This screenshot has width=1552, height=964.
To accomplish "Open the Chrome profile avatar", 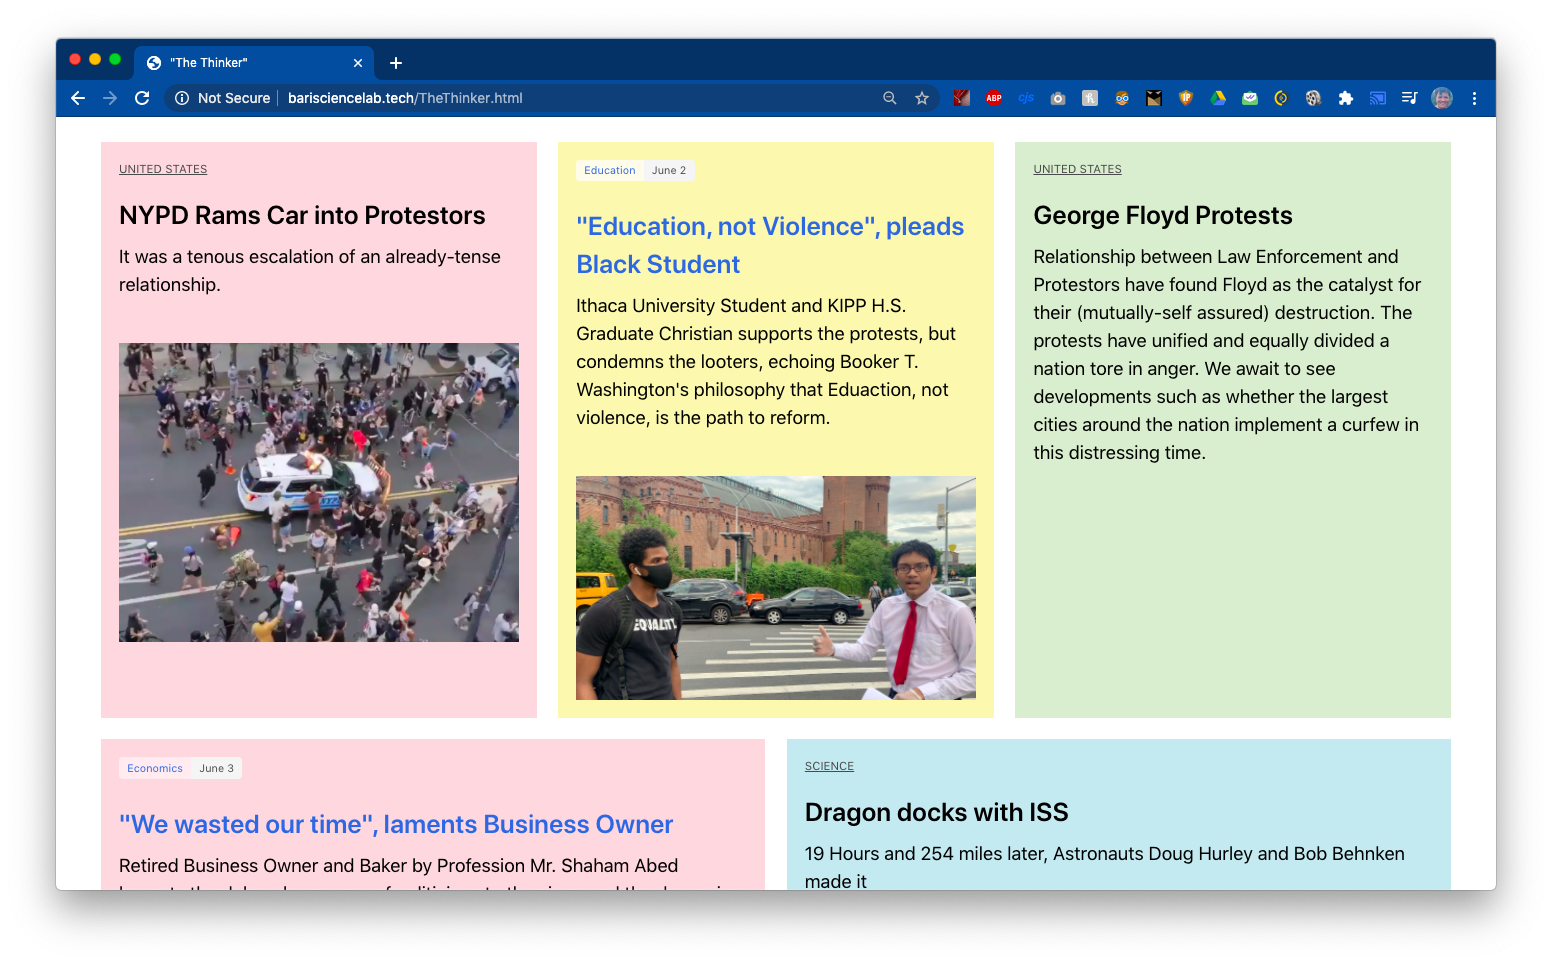I will 1442,98.
